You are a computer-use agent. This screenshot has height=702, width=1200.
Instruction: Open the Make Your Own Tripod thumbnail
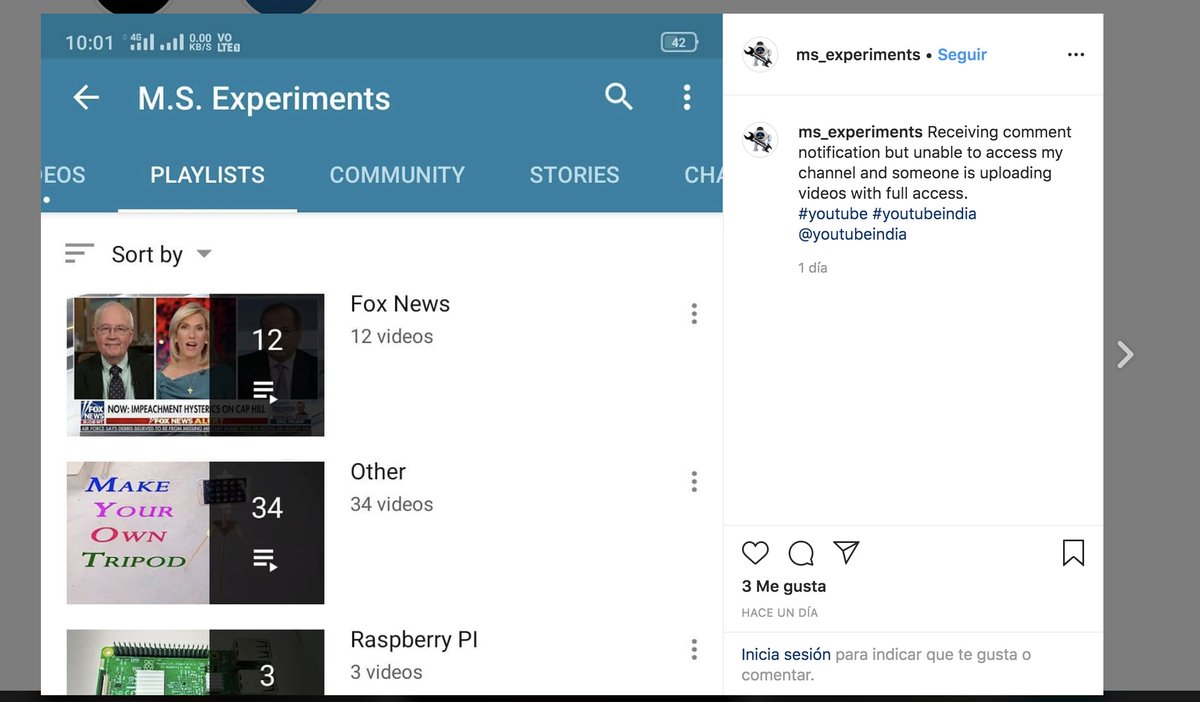(x=196, y=533)
